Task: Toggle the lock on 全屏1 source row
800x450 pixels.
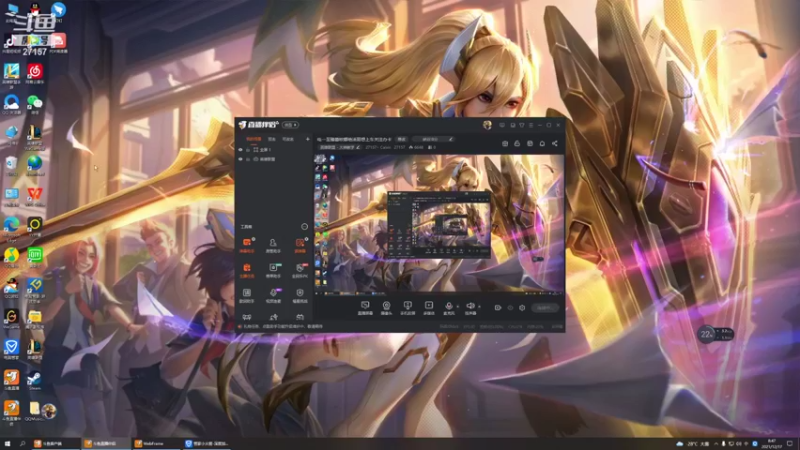Action: pyautogui.click(x=248, y=150)
